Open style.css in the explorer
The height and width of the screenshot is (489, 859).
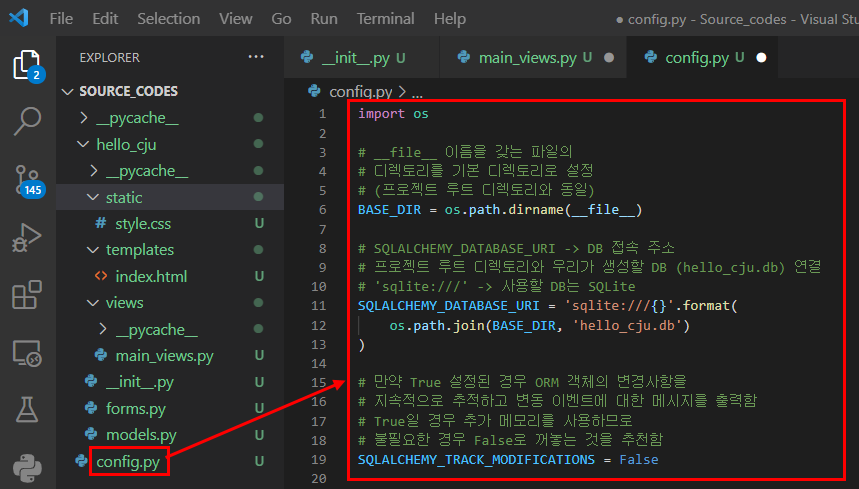coord(143,223)
